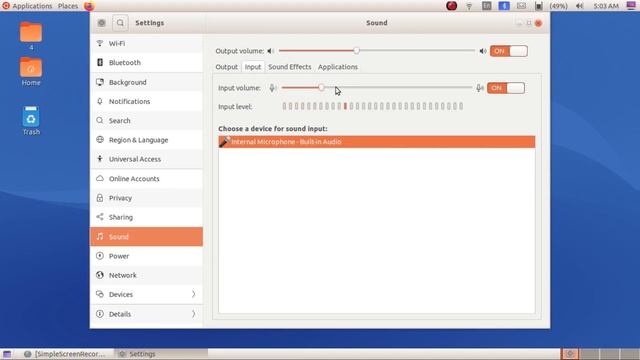
Task: Open the Region & Language settings entry
Action: click(147, 140)
